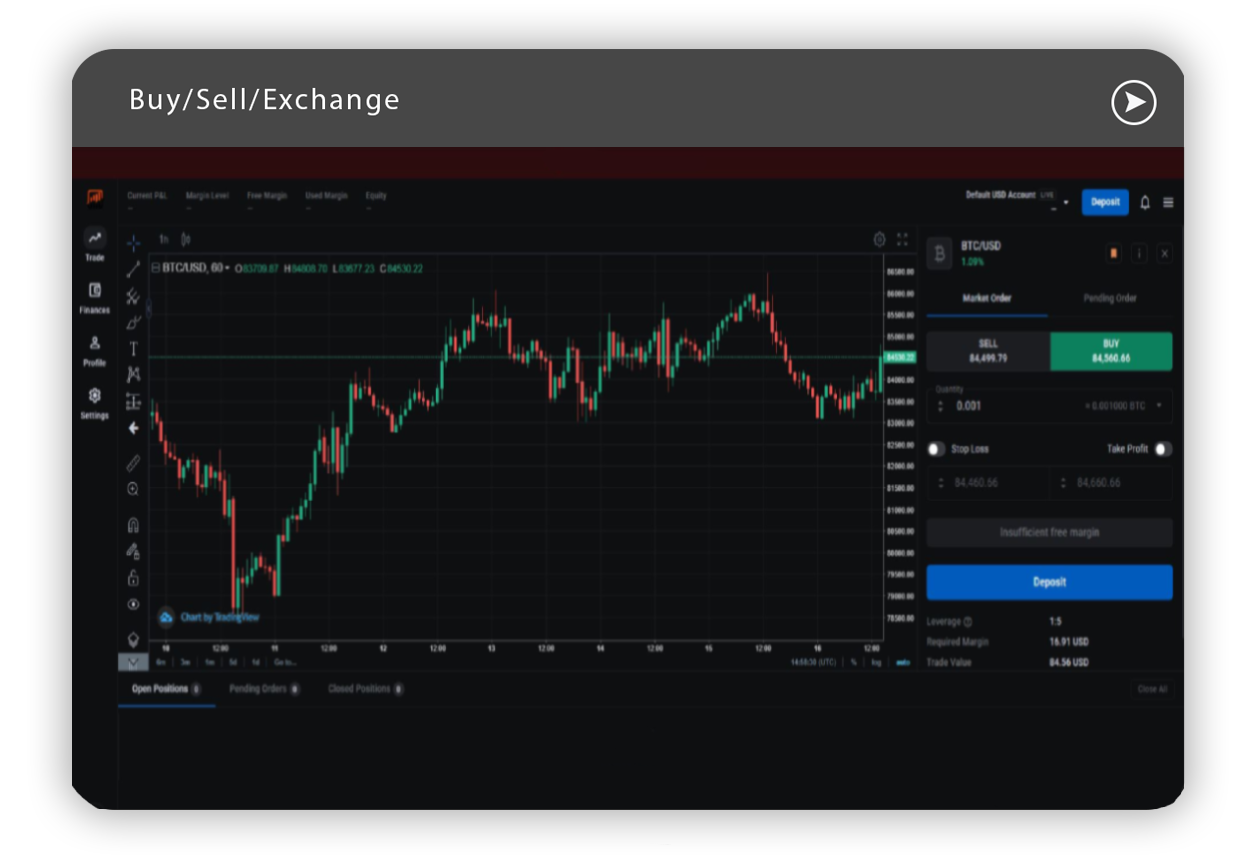This screenshot has height=860, width=1257.
Task: Click the UTC time zone selector
Action: [815, 662]
